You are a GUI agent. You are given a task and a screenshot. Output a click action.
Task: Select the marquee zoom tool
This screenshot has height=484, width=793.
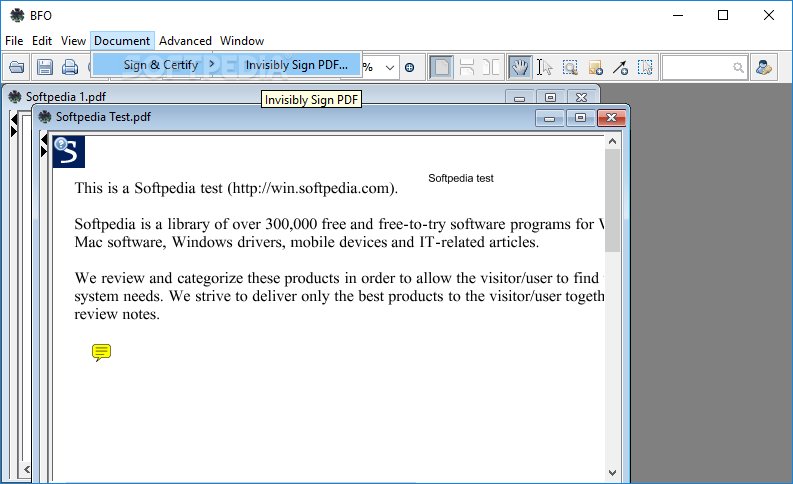(x=570, y=67)
